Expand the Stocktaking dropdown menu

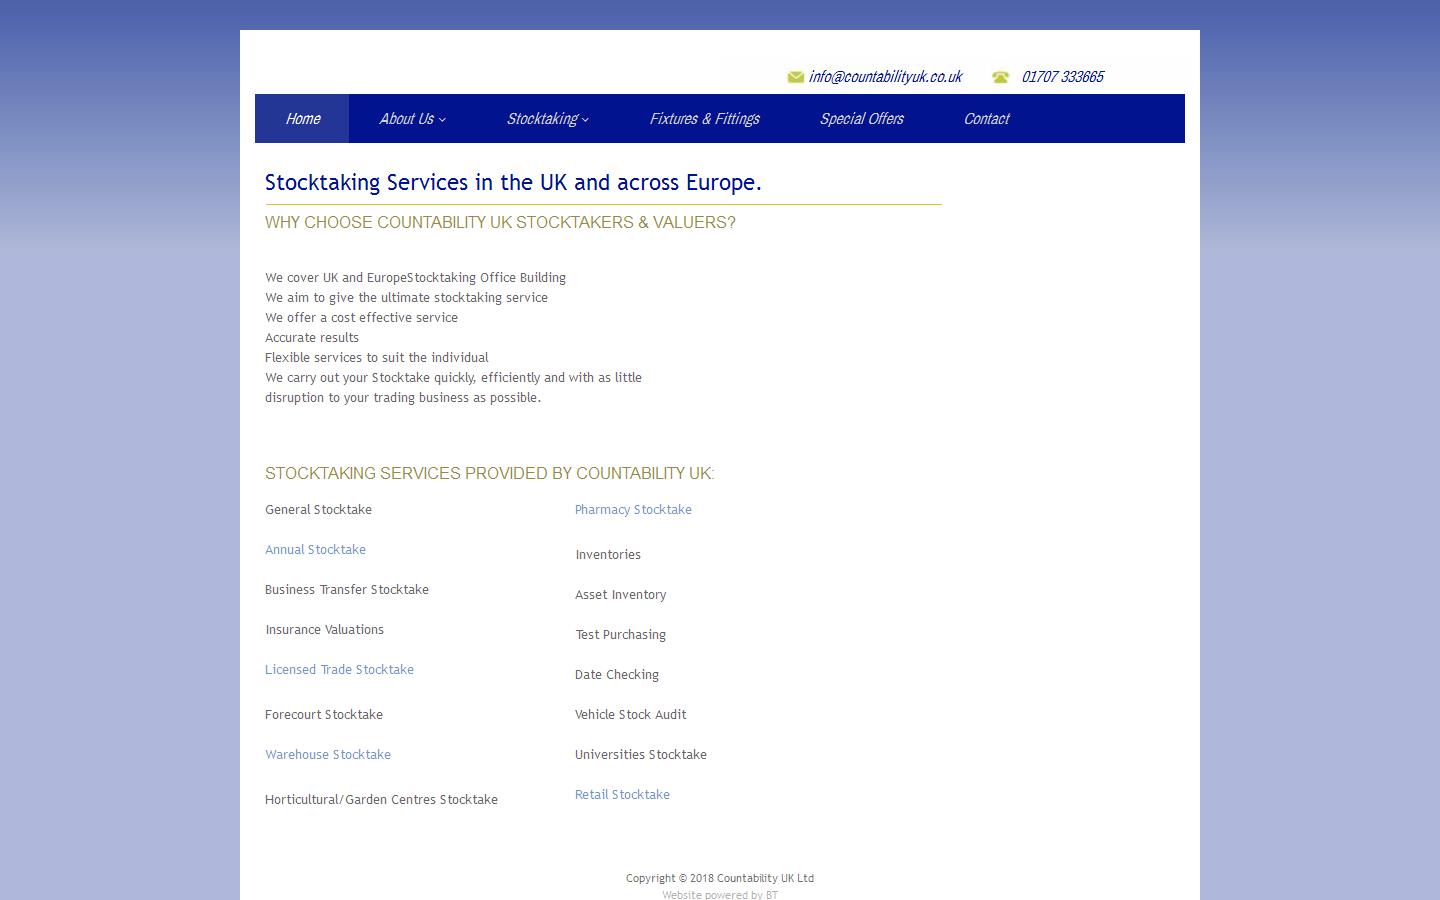point(547,118)
